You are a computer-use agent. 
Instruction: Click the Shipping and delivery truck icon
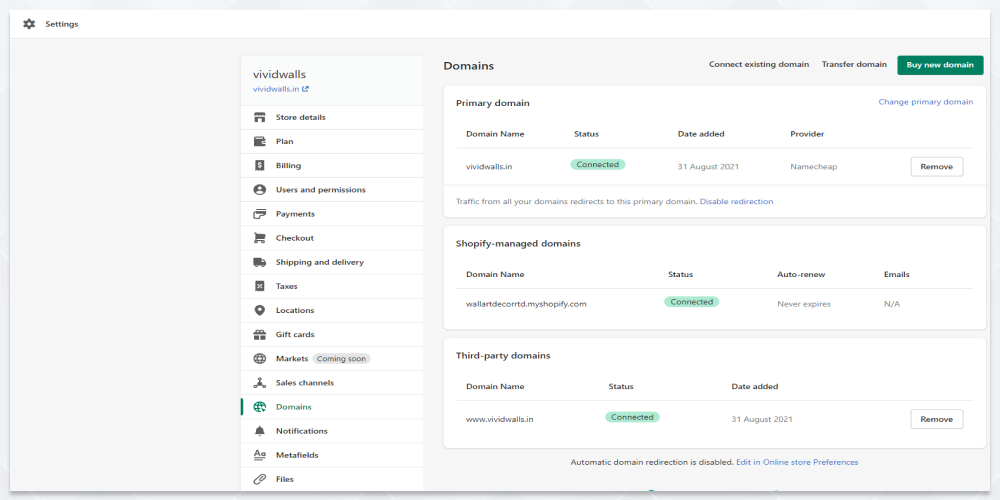click(260, 262)
